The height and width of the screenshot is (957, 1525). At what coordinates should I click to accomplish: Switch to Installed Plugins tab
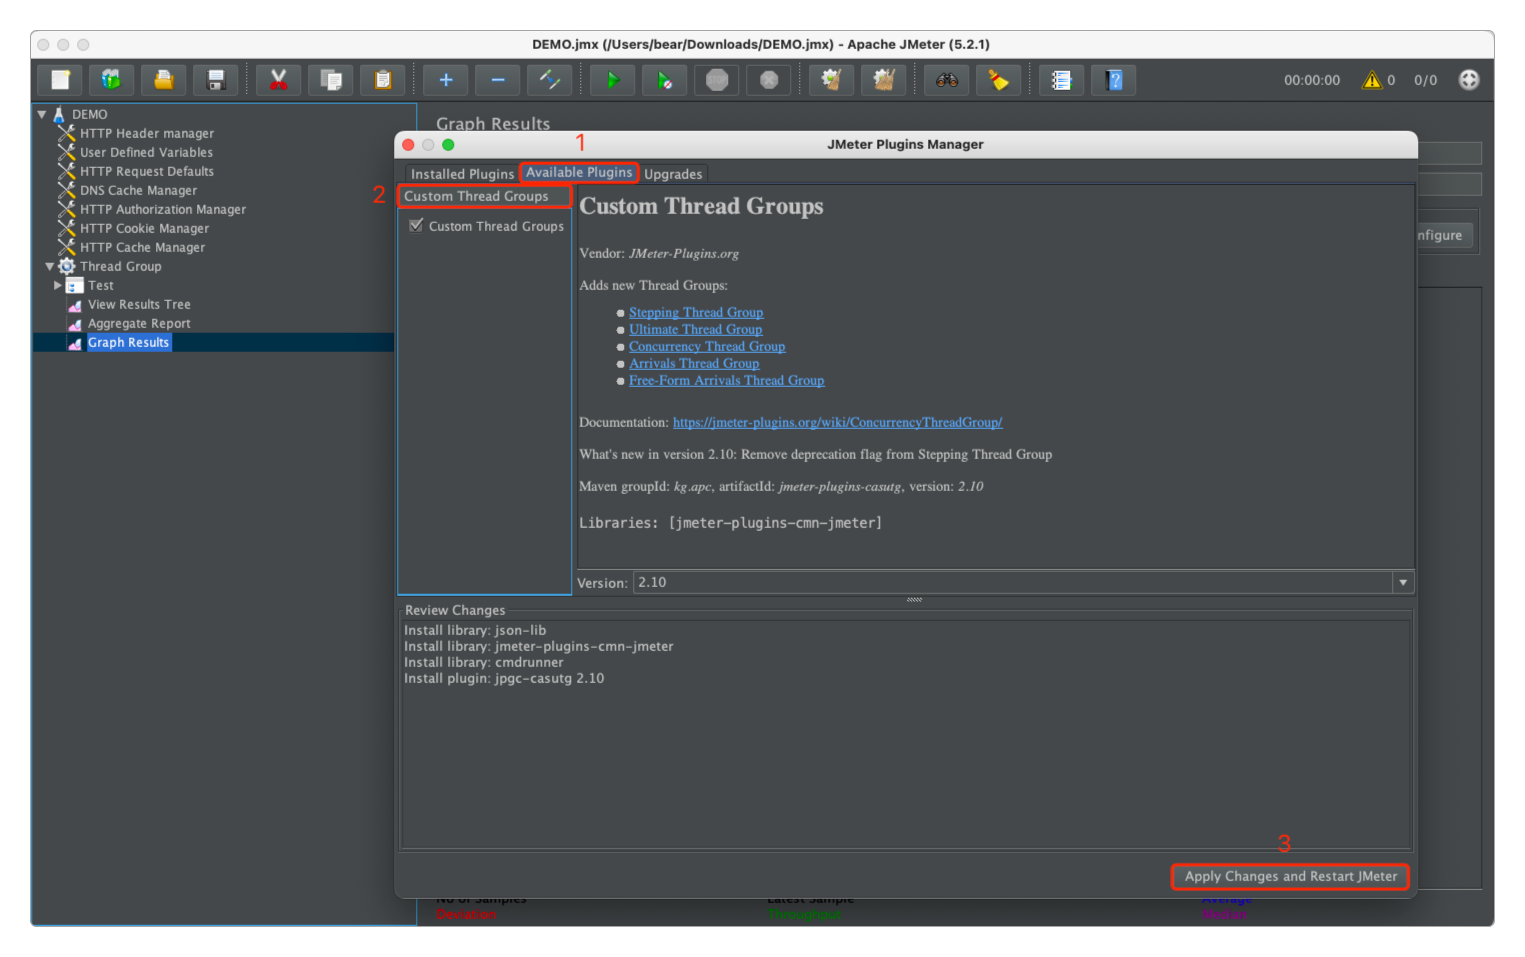(x=462, y=174)
